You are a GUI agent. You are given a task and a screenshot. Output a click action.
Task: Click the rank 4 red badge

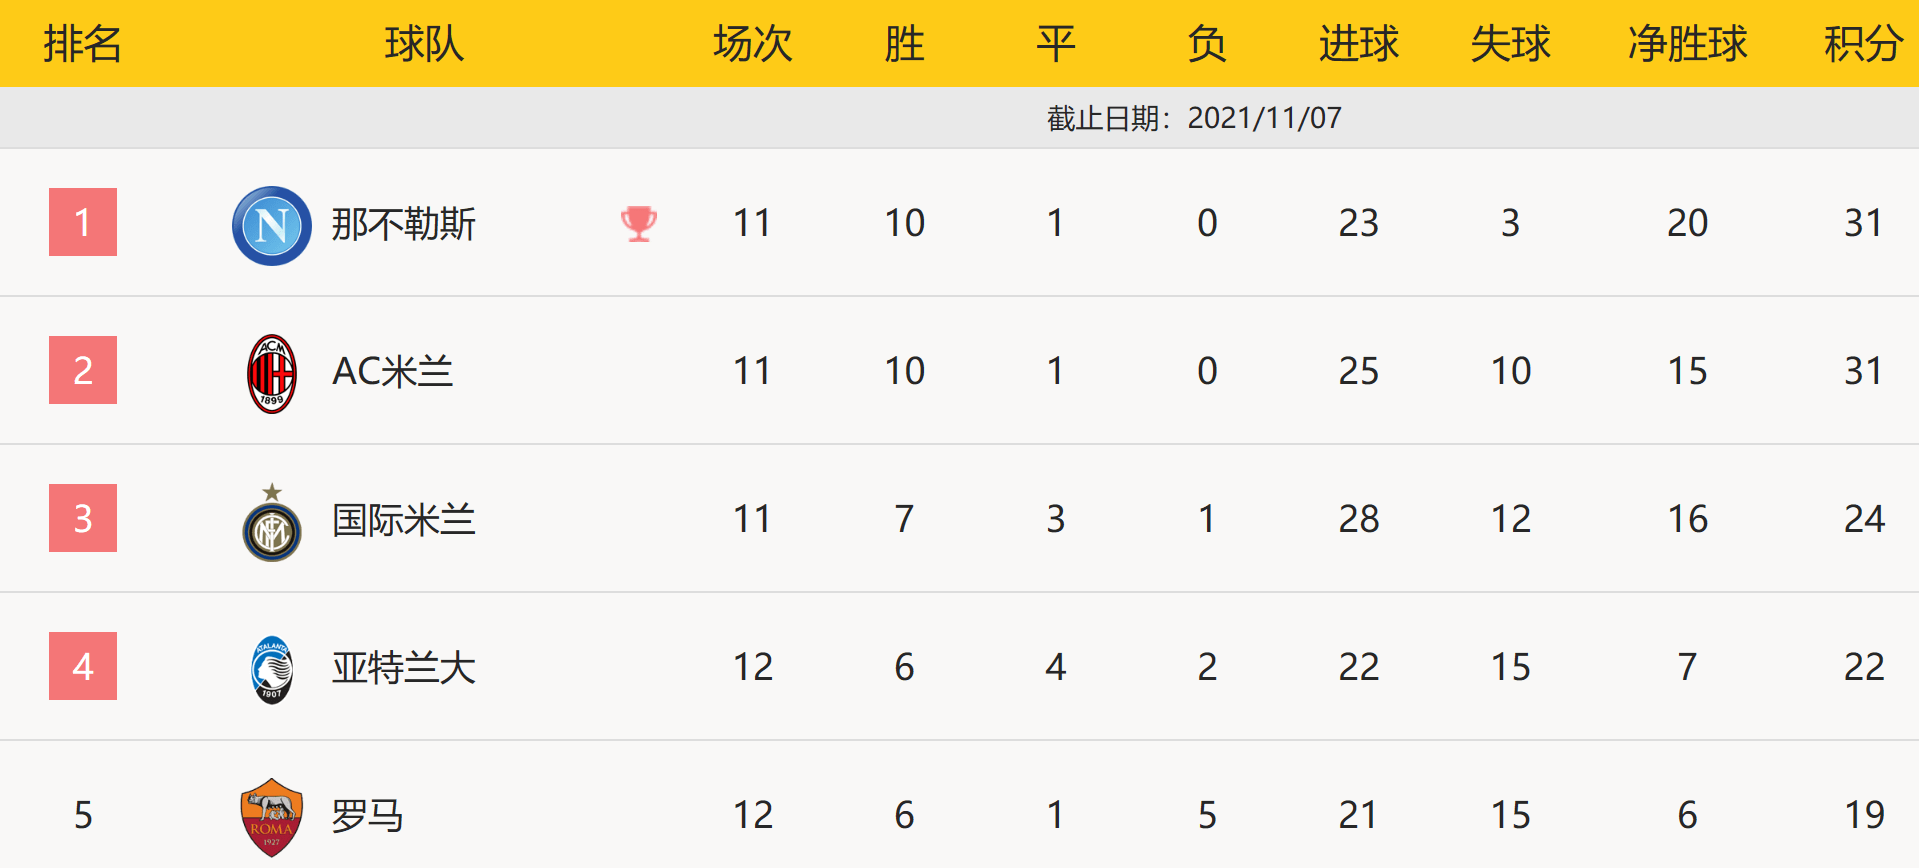pos(83,666)
